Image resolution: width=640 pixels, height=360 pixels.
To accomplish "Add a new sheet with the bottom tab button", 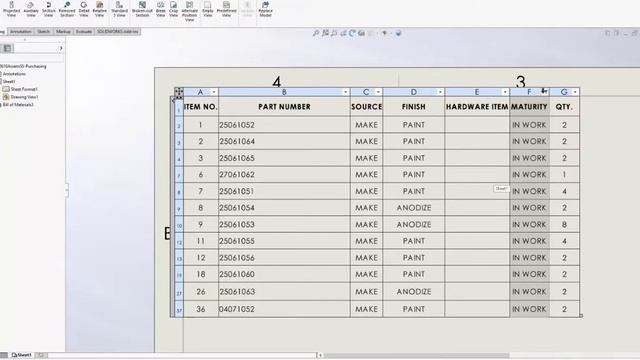I will (41, 355).
